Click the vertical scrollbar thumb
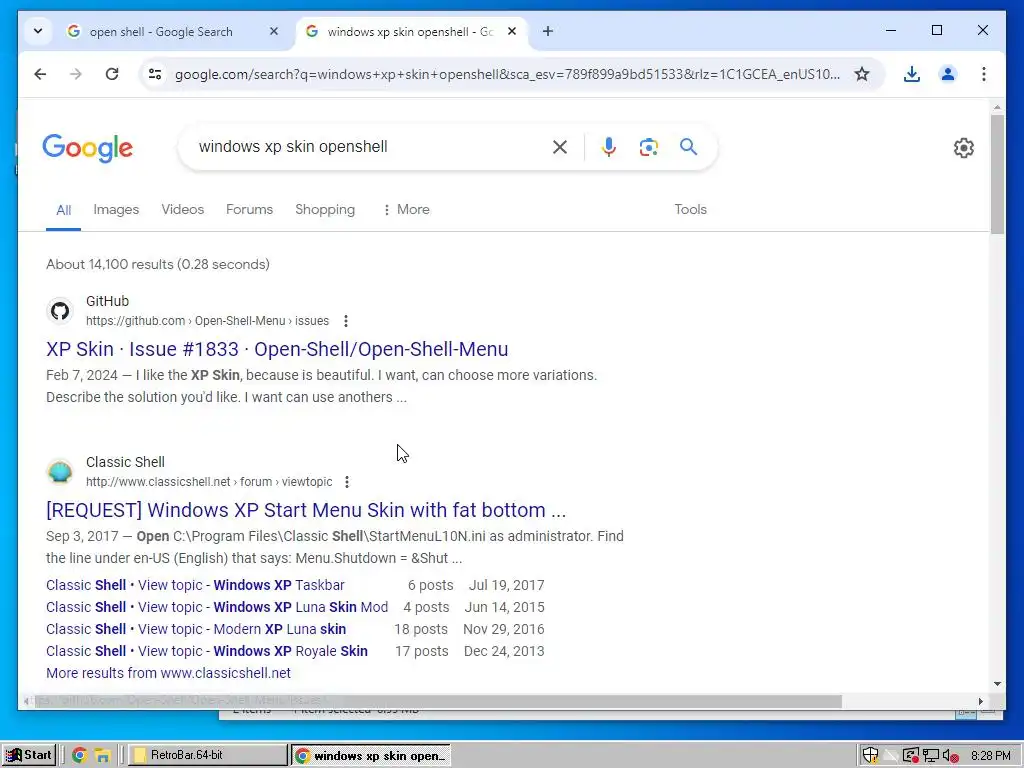1024x768 pixels. [997, 174]
